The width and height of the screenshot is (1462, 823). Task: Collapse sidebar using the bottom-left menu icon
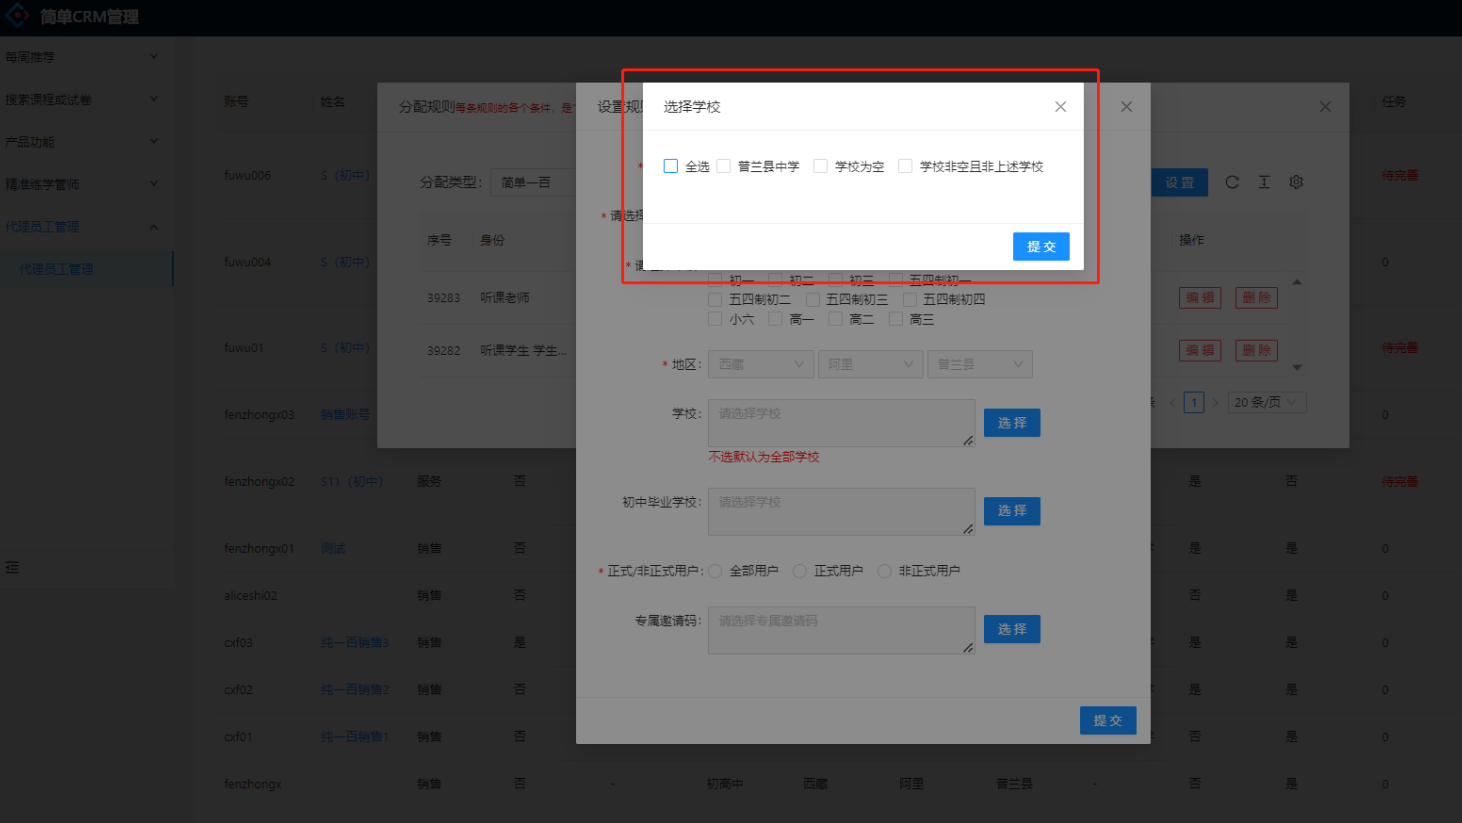click(12, 567)
